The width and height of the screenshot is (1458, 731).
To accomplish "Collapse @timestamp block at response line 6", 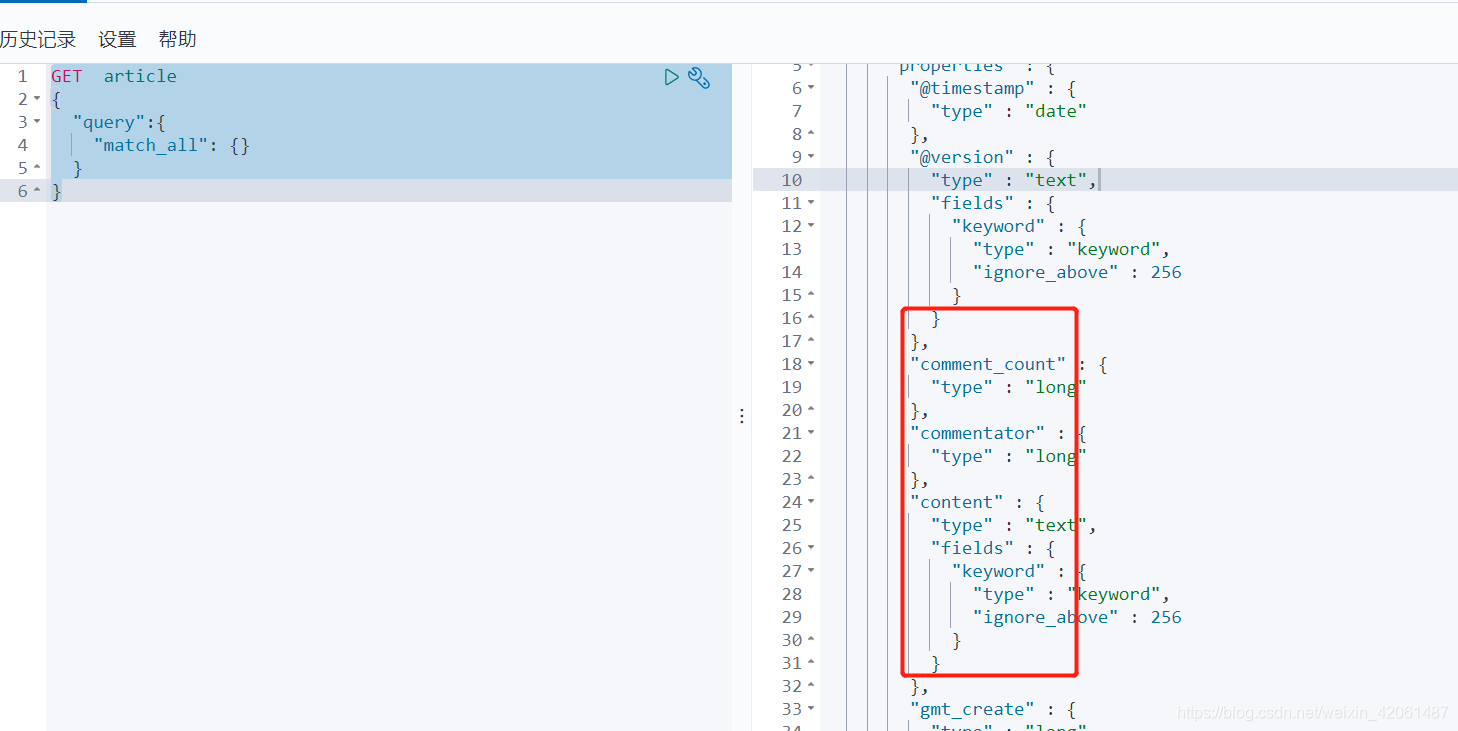I will (x=811, y=88).
